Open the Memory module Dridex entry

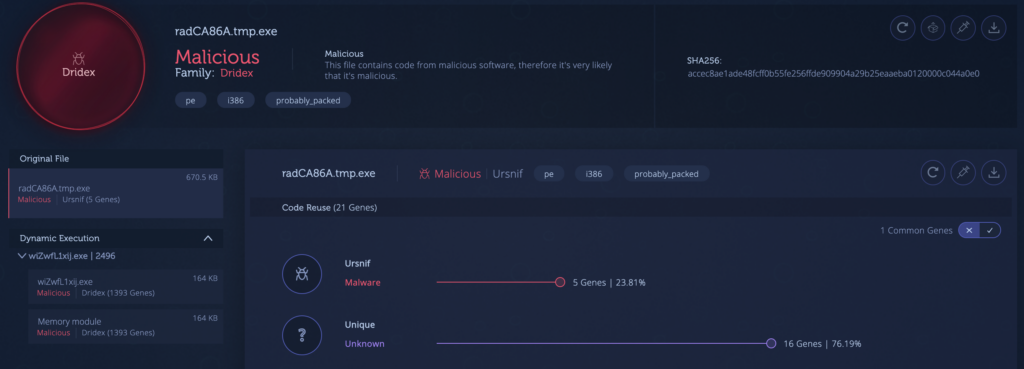(125, 327)
